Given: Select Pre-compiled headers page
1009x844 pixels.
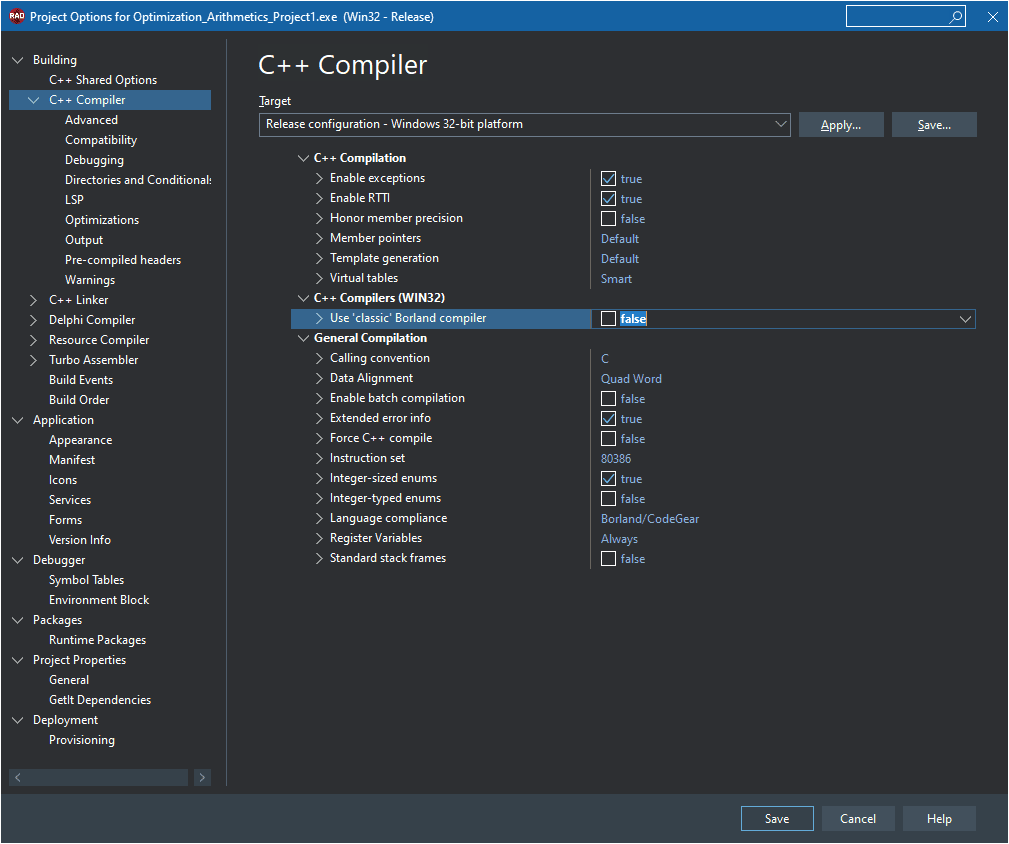Looking at the screenshot, I should [123, 260].
